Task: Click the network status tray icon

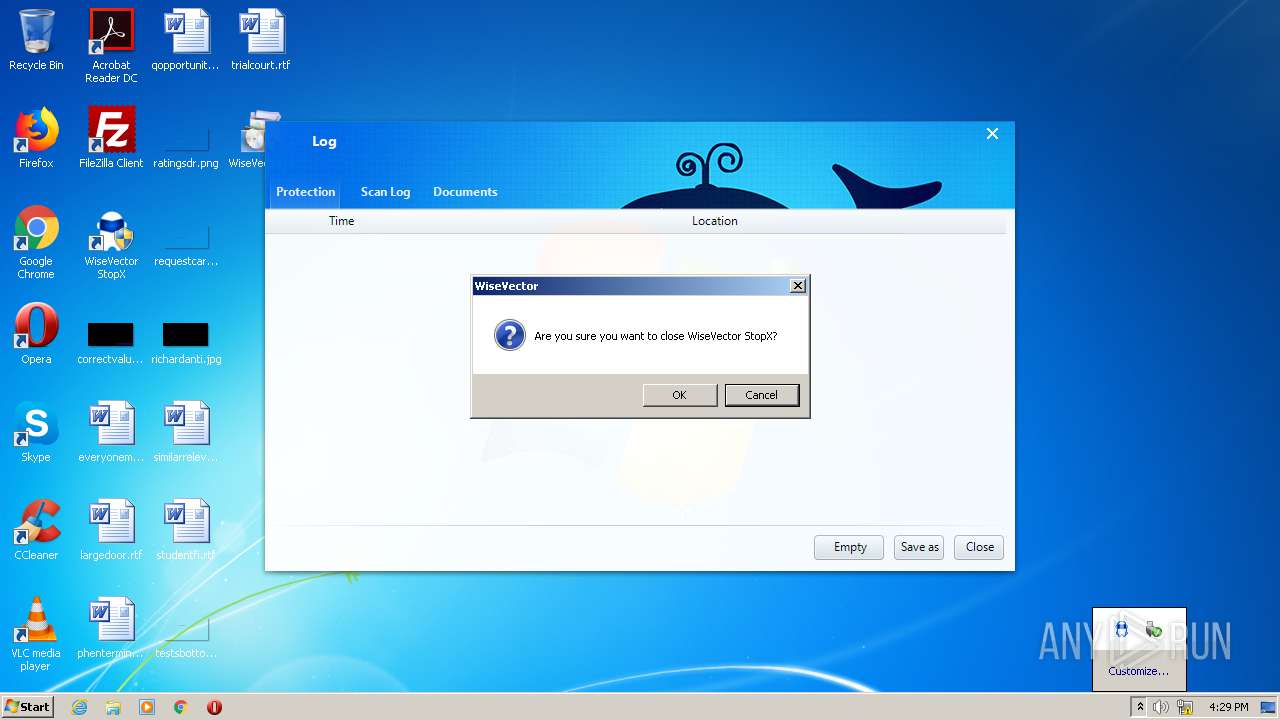Action: click(x=1186, y=707)
